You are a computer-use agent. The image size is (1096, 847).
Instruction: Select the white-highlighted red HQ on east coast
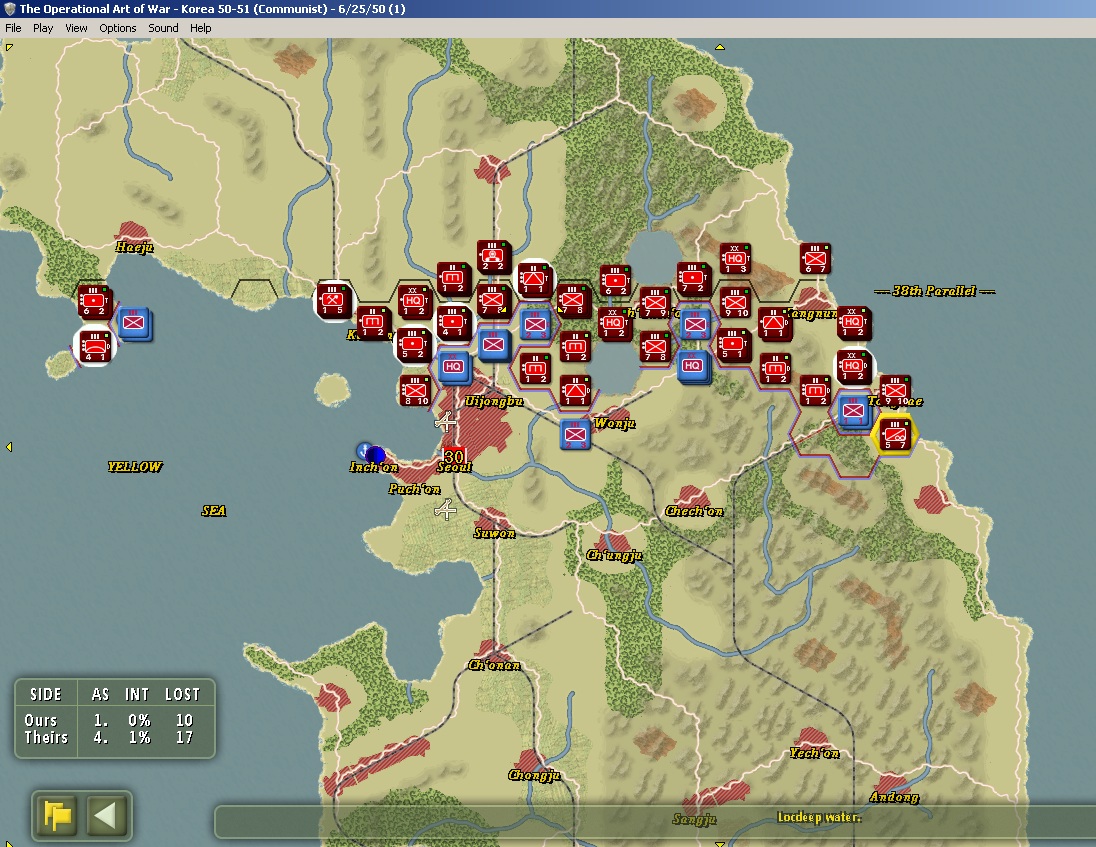pyautogui.click(x=853, y=368)
